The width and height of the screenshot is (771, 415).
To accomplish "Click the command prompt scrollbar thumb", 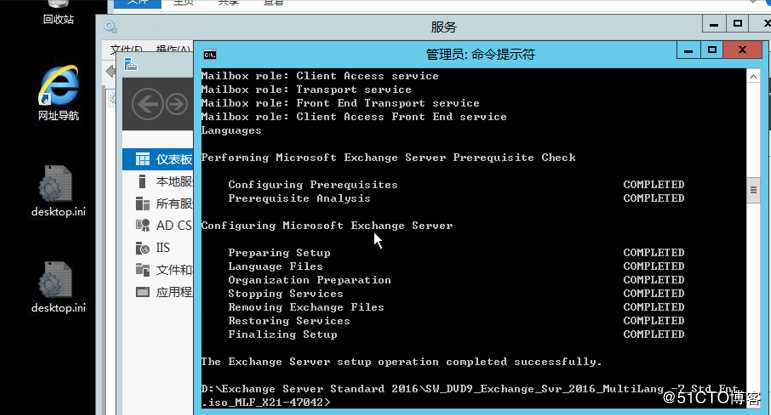I will tap(753, 190).
